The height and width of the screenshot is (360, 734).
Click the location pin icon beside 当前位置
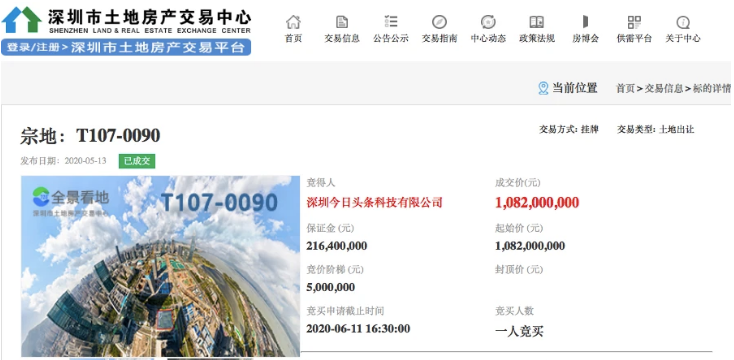point(543,88)
